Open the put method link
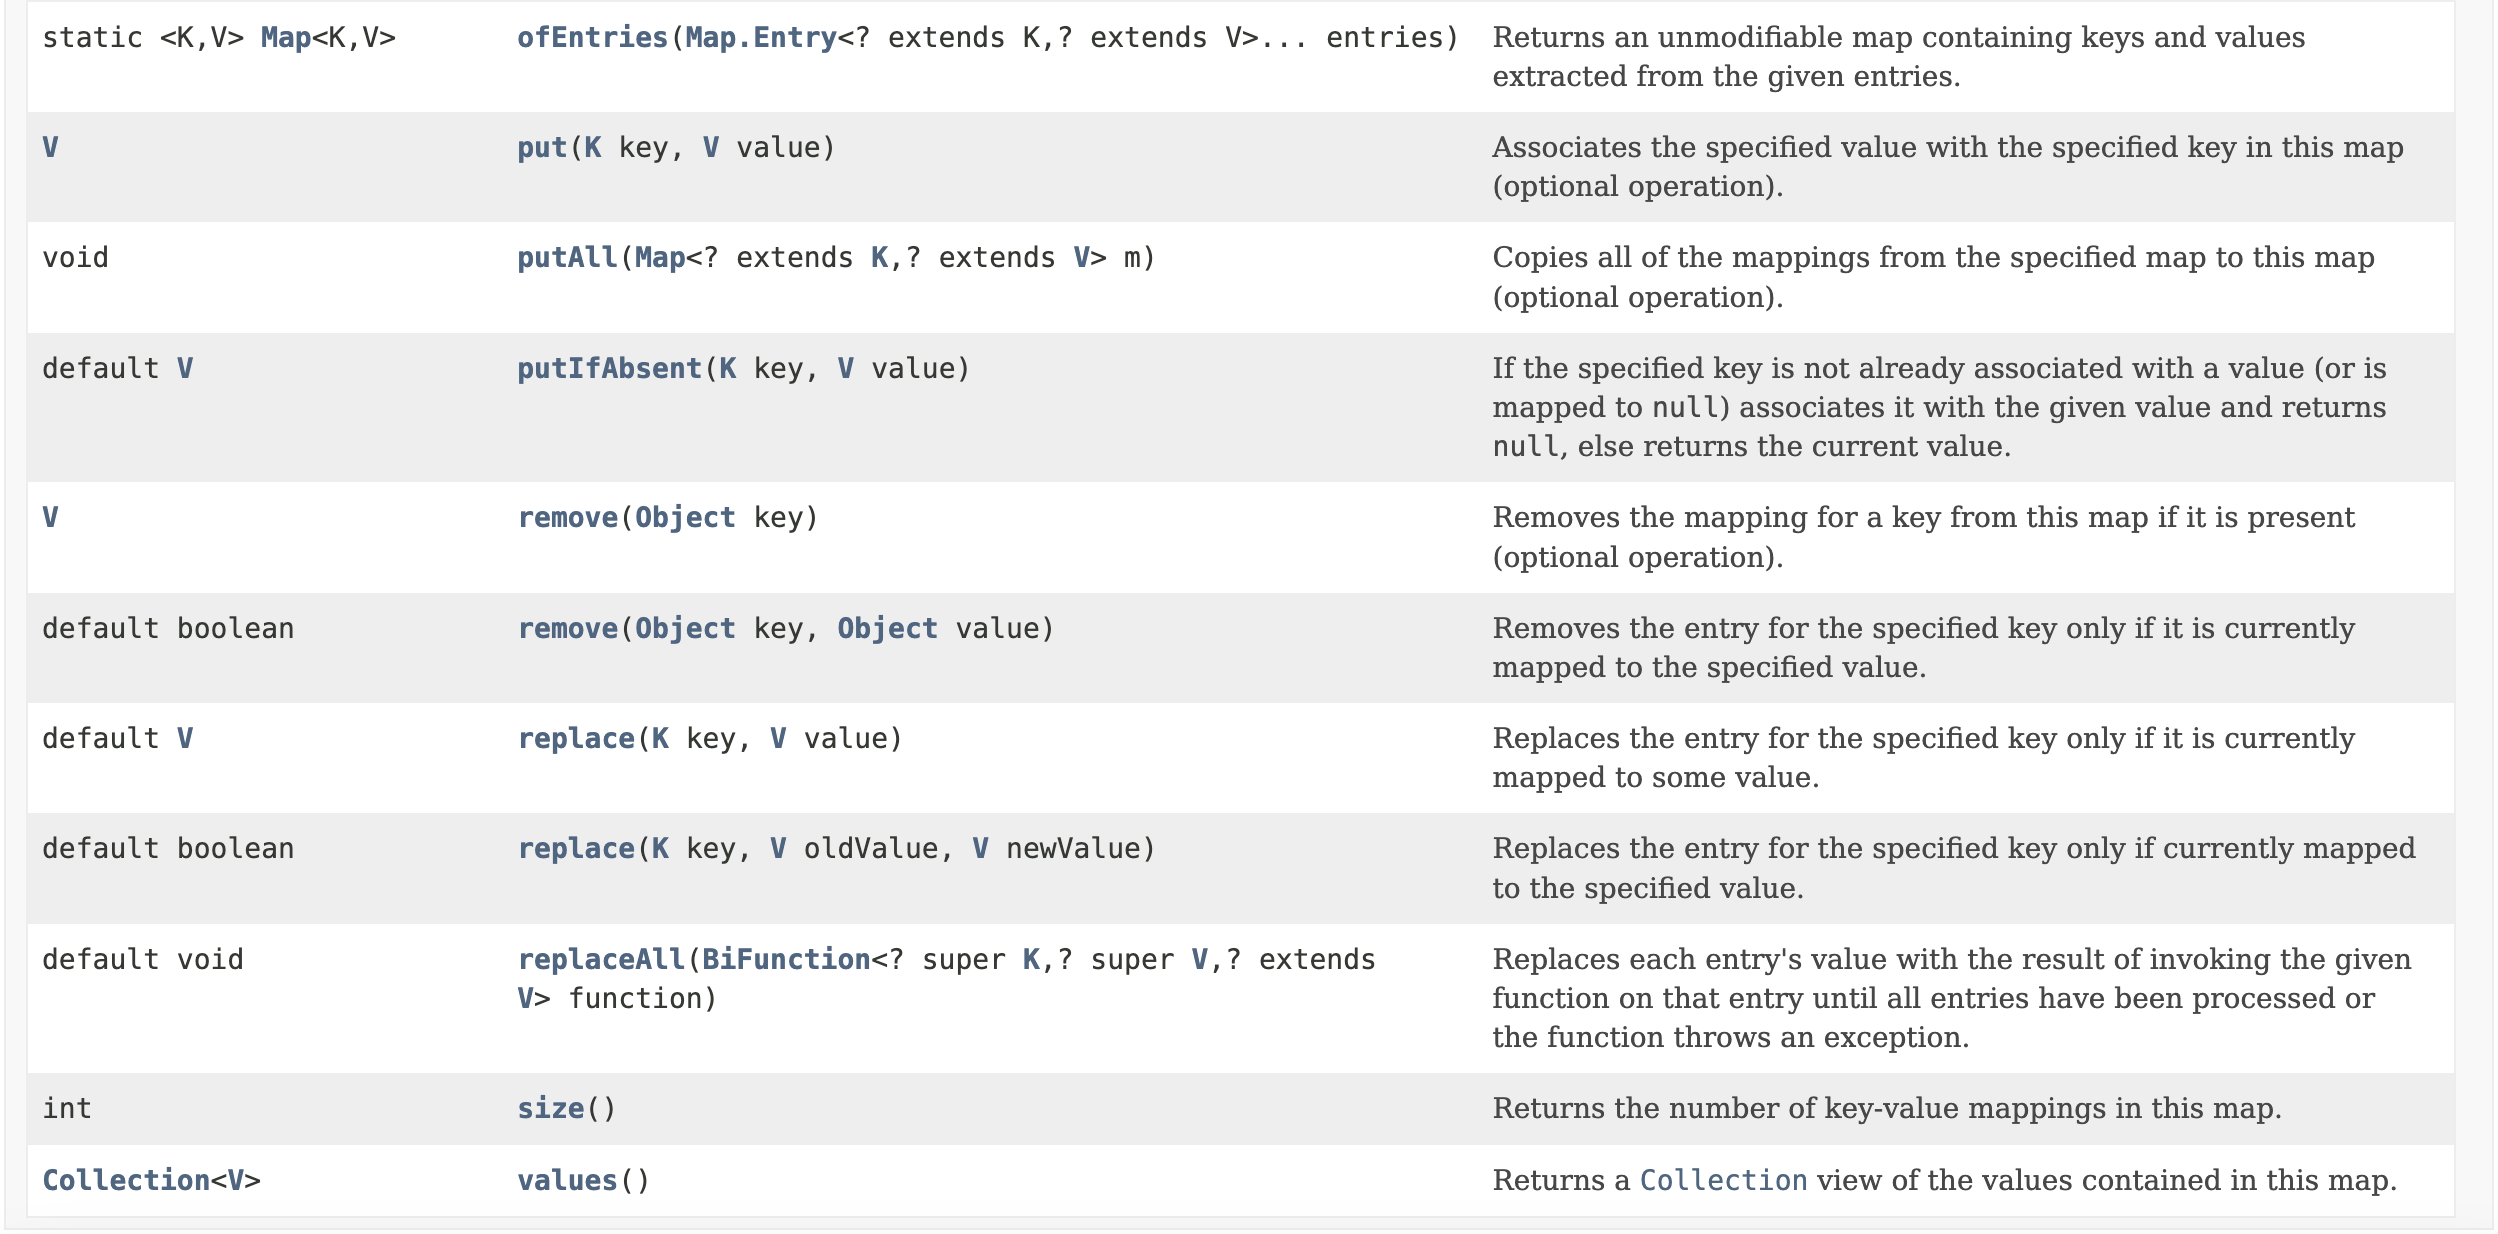 (541, 148)
